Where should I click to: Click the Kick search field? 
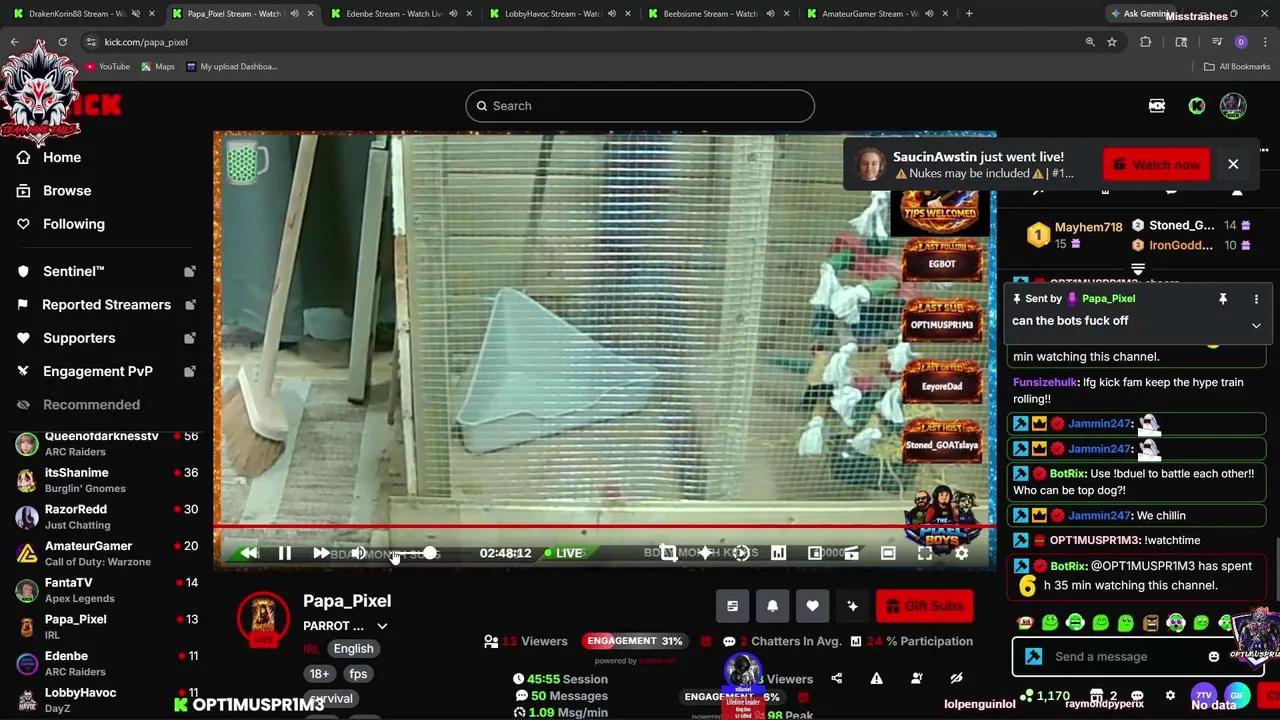(640, 106)
